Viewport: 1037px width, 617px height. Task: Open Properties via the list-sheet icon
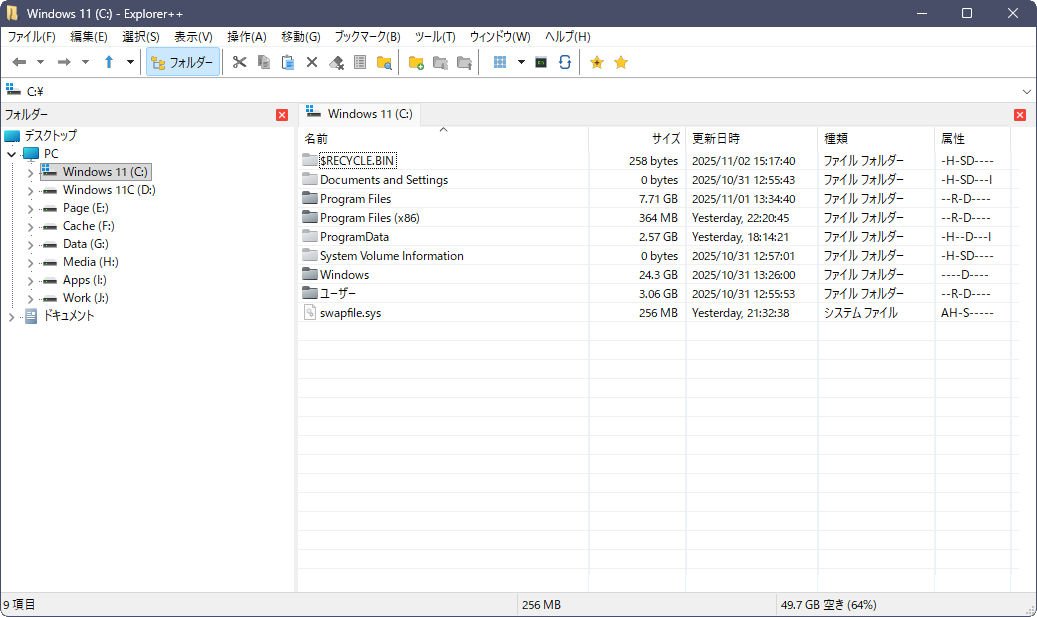360,62
